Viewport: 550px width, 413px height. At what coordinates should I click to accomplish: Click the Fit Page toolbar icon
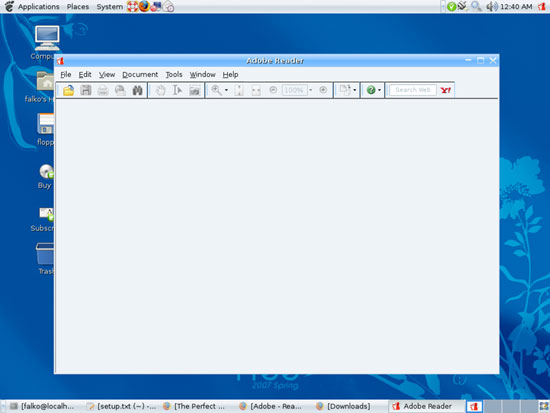coord(239,90)
